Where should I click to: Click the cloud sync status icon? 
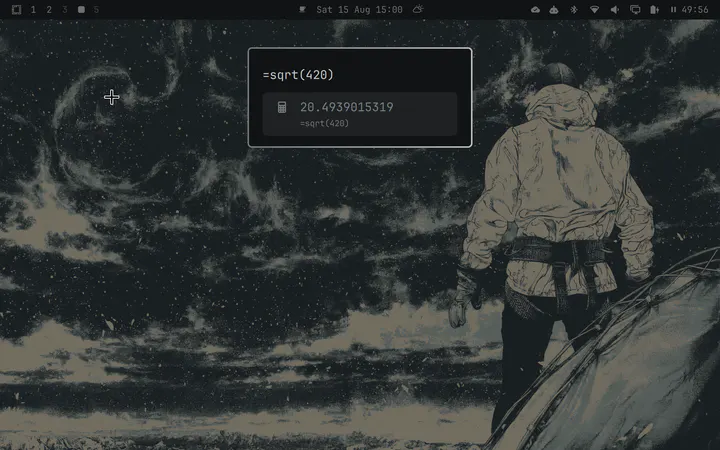click(535, 10)
